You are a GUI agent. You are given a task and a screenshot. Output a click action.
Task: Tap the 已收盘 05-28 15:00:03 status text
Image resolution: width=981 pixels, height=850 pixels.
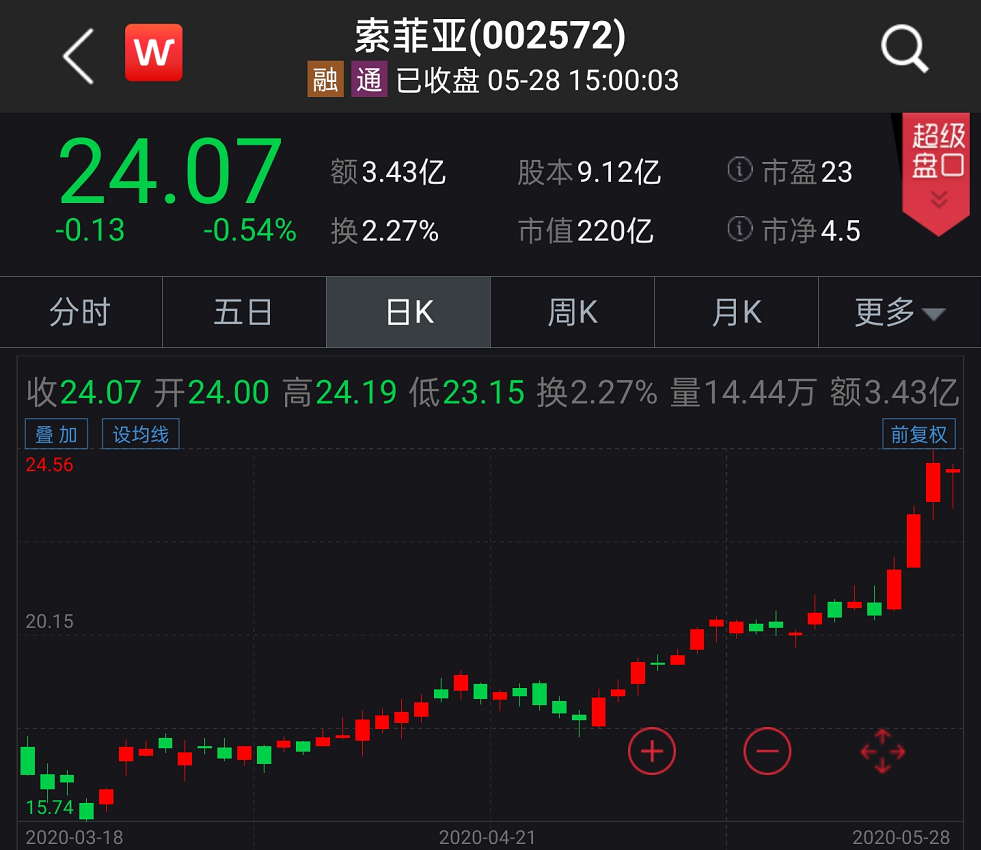(537, 80)
